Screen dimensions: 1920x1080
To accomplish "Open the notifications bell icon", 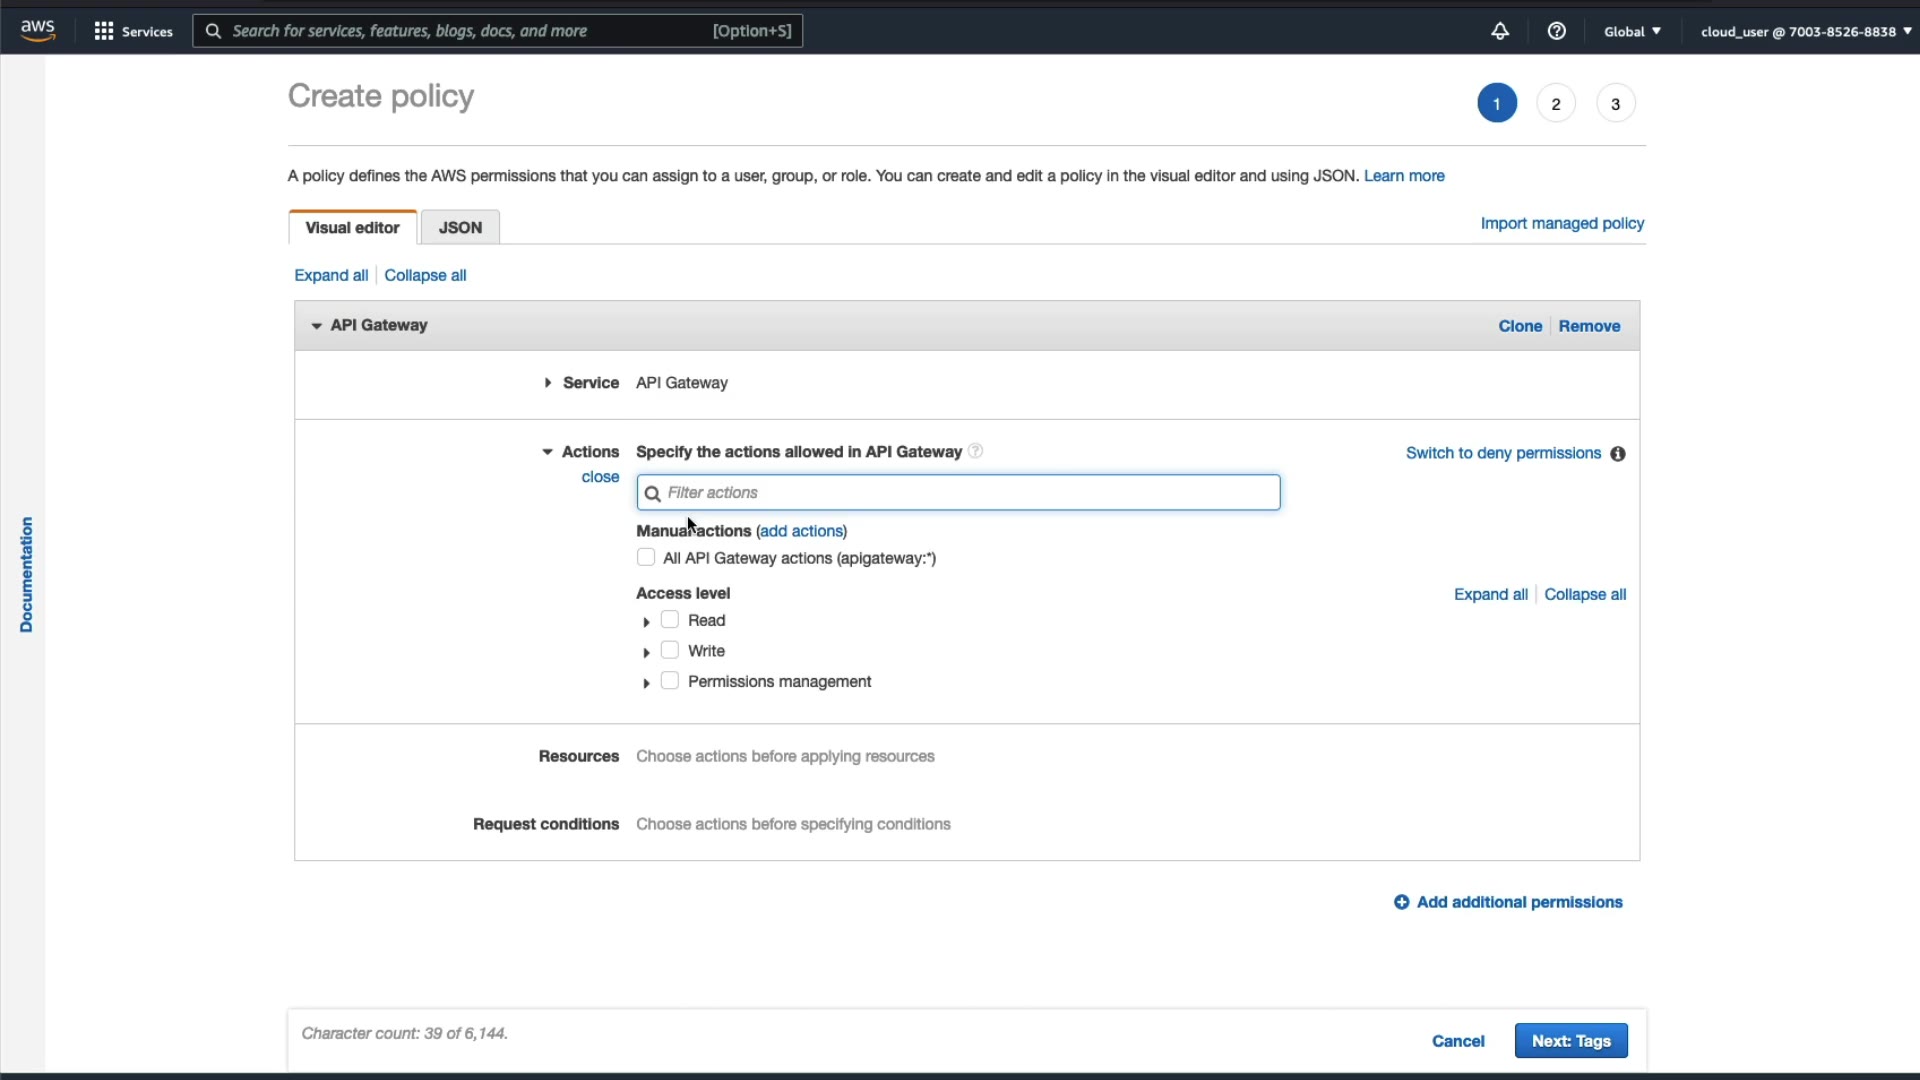I will click(1499, 31).
